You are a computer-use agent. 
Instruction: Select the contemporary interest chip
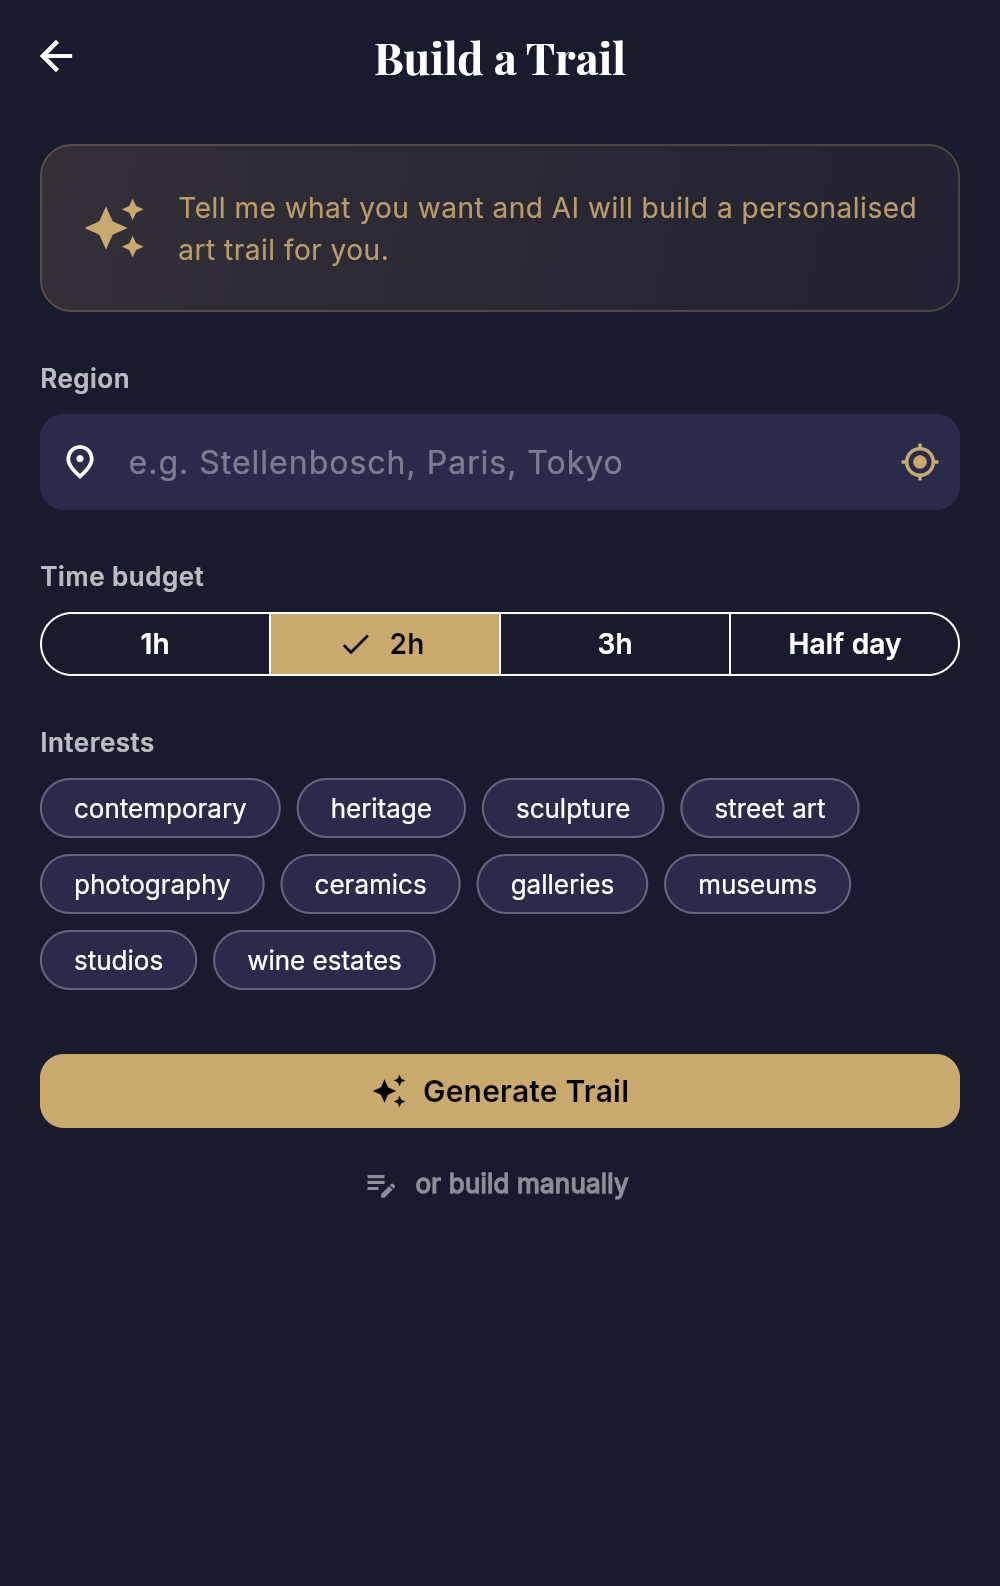click(160, 808)
